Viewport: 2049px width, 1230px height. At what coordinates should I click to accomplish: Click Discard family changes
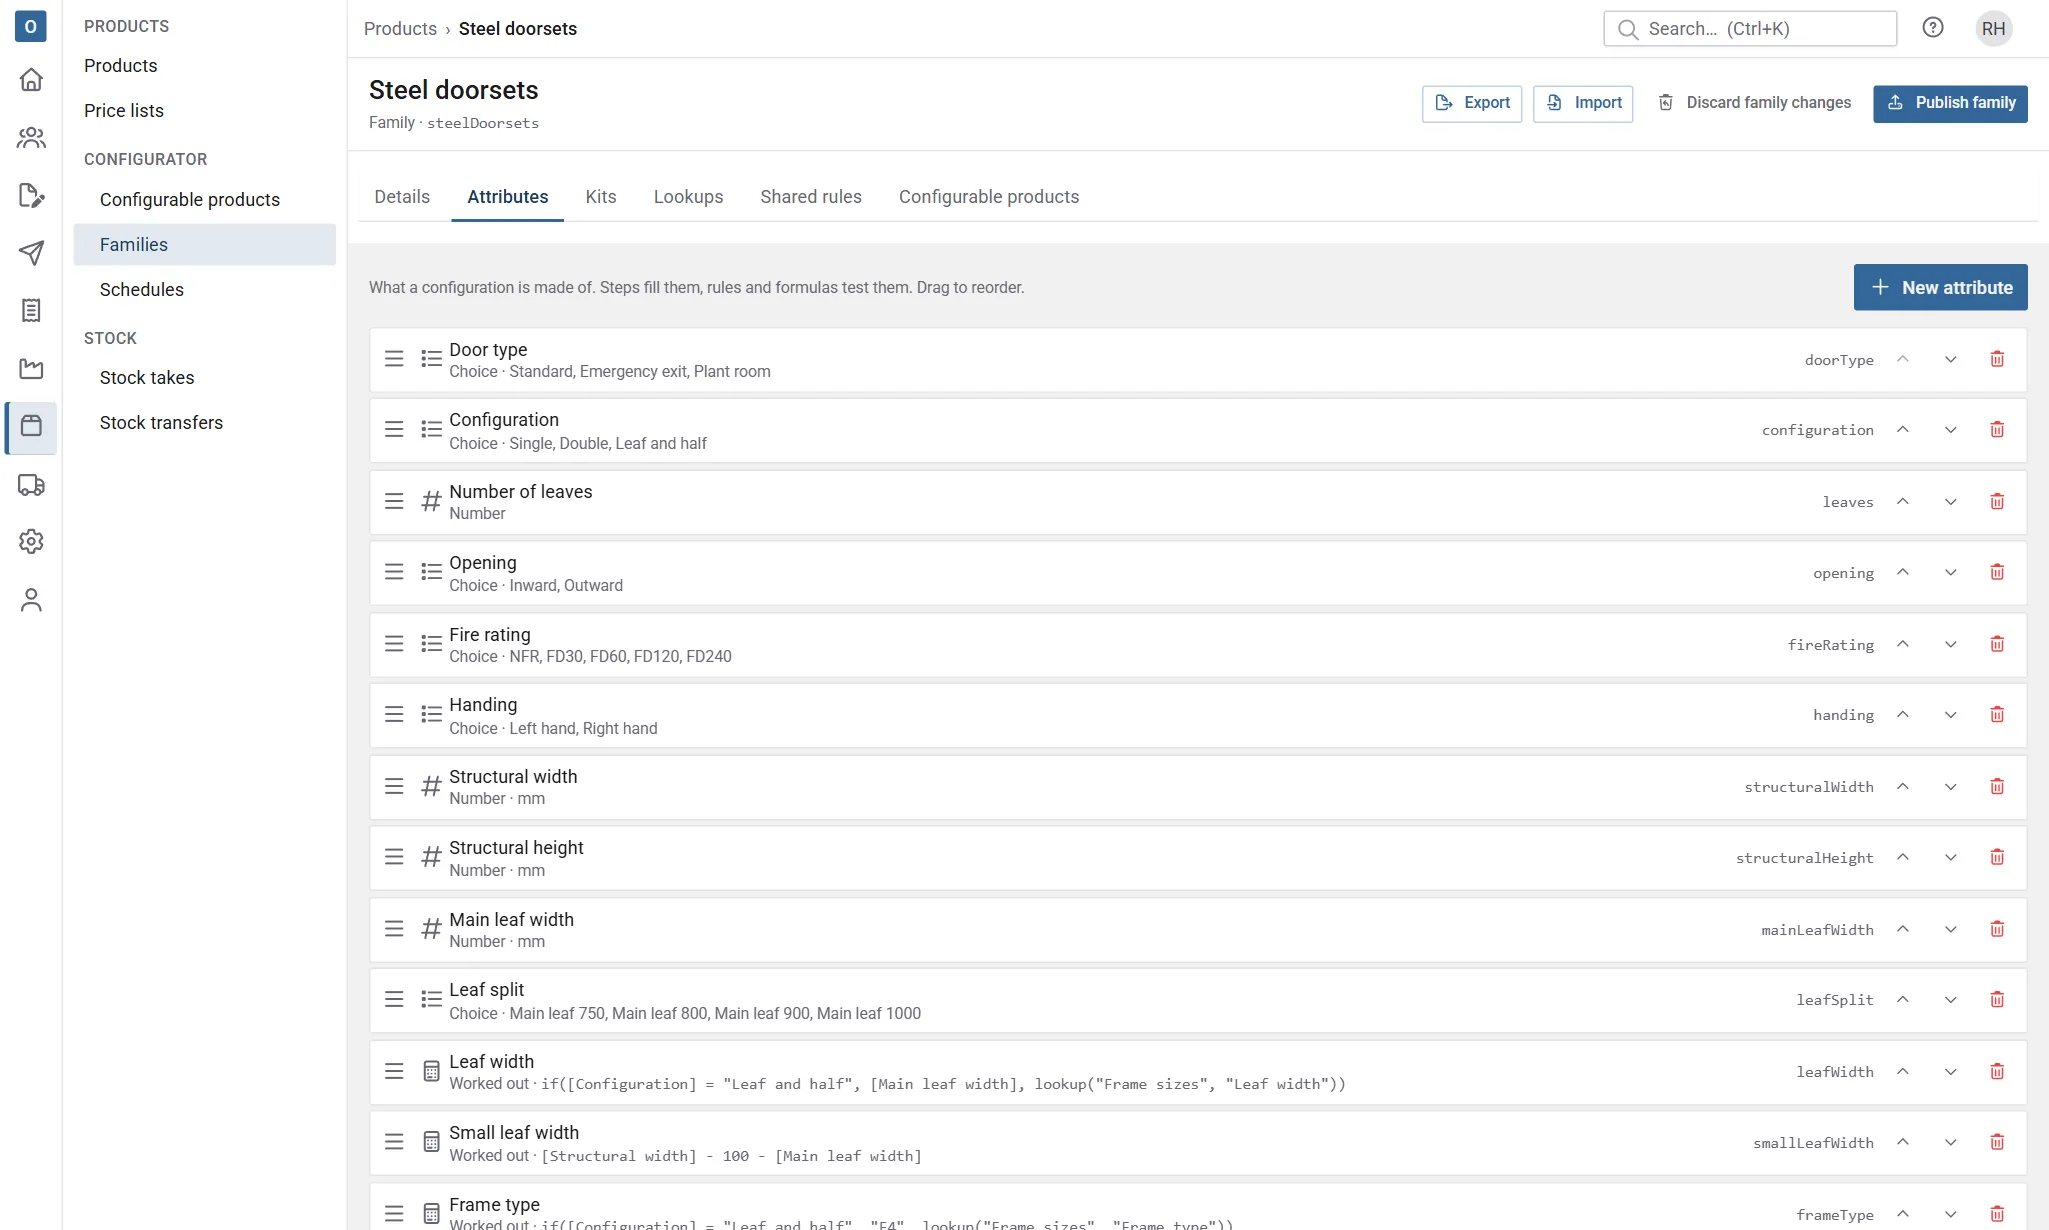coord(1754,103)
